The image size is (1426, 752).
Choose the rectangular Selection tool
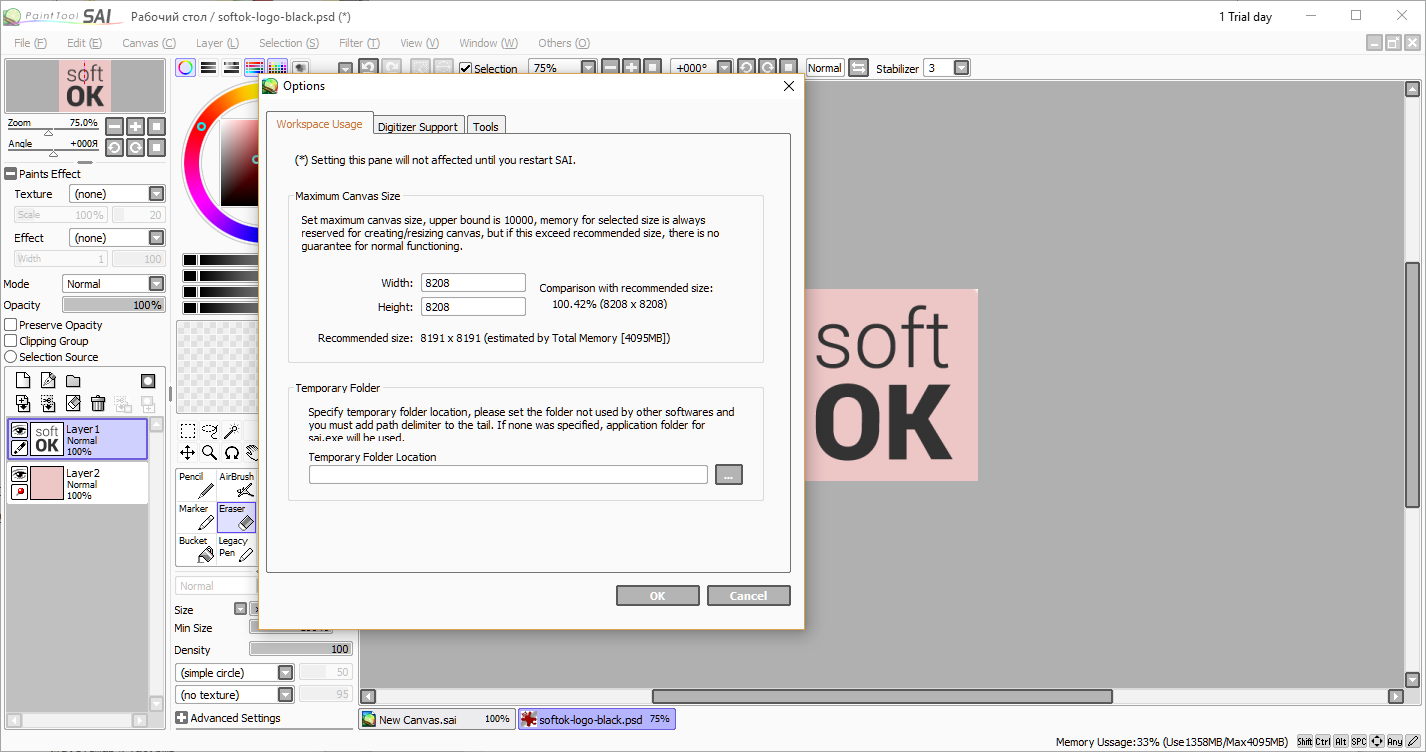(x=188, y=431)
